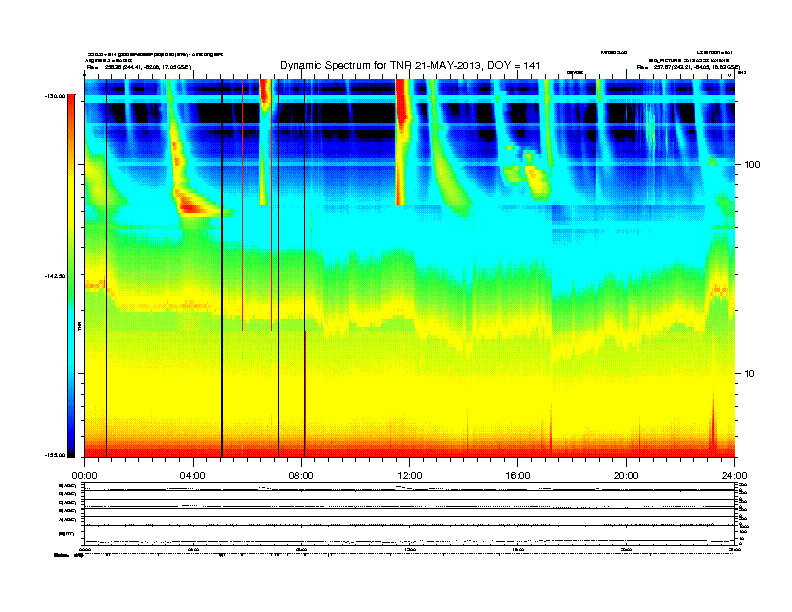Screen dimensions: 792x612
Task: Click the top-left "Re=" position readout above the plot
Action: 139,67
